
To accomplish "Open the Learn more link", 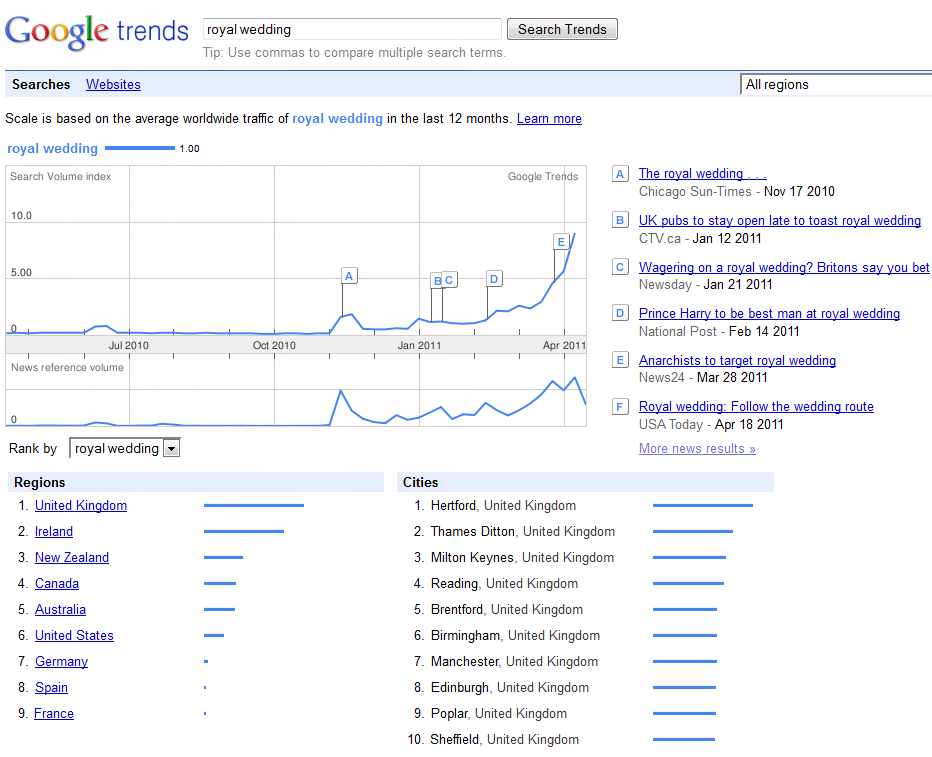I will (549, 119).
